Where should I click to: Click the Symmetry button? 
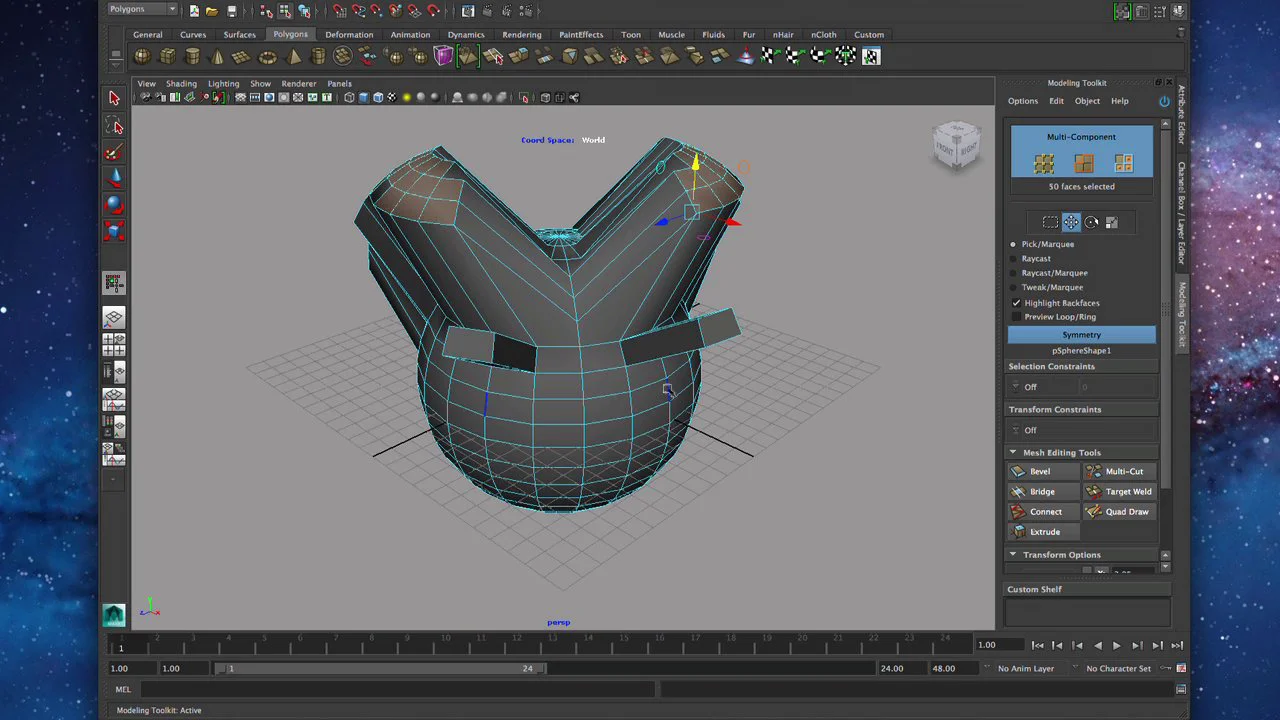pyautogui.click(x=1081, y=334)
